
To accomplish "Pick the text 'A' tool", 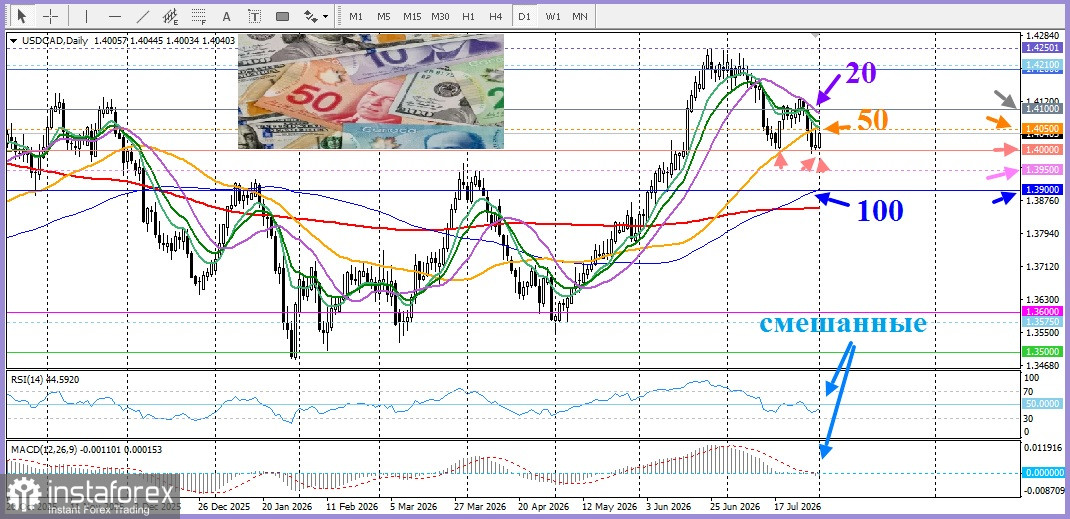I will (x=227, y=16).
